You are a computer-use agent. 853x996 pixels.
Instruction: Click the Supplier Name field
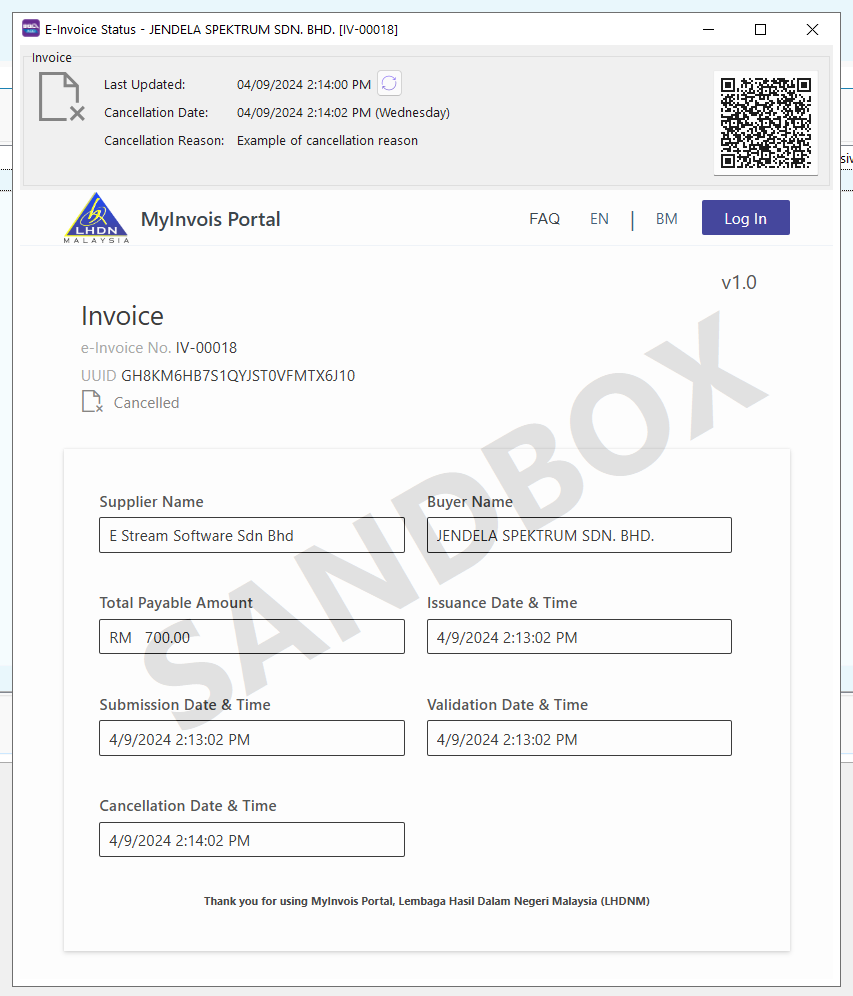(252, 535)
